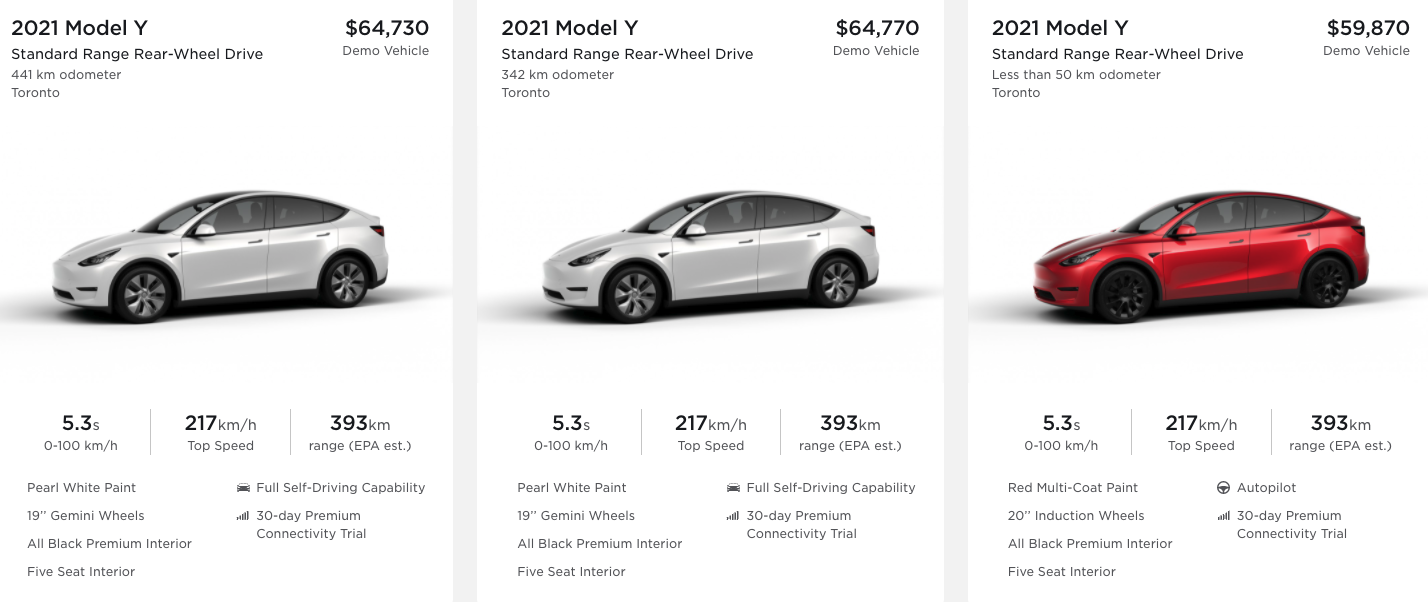
Task: Click "Less than 50 km odometer" text
Action: [x=1076, y=74]
